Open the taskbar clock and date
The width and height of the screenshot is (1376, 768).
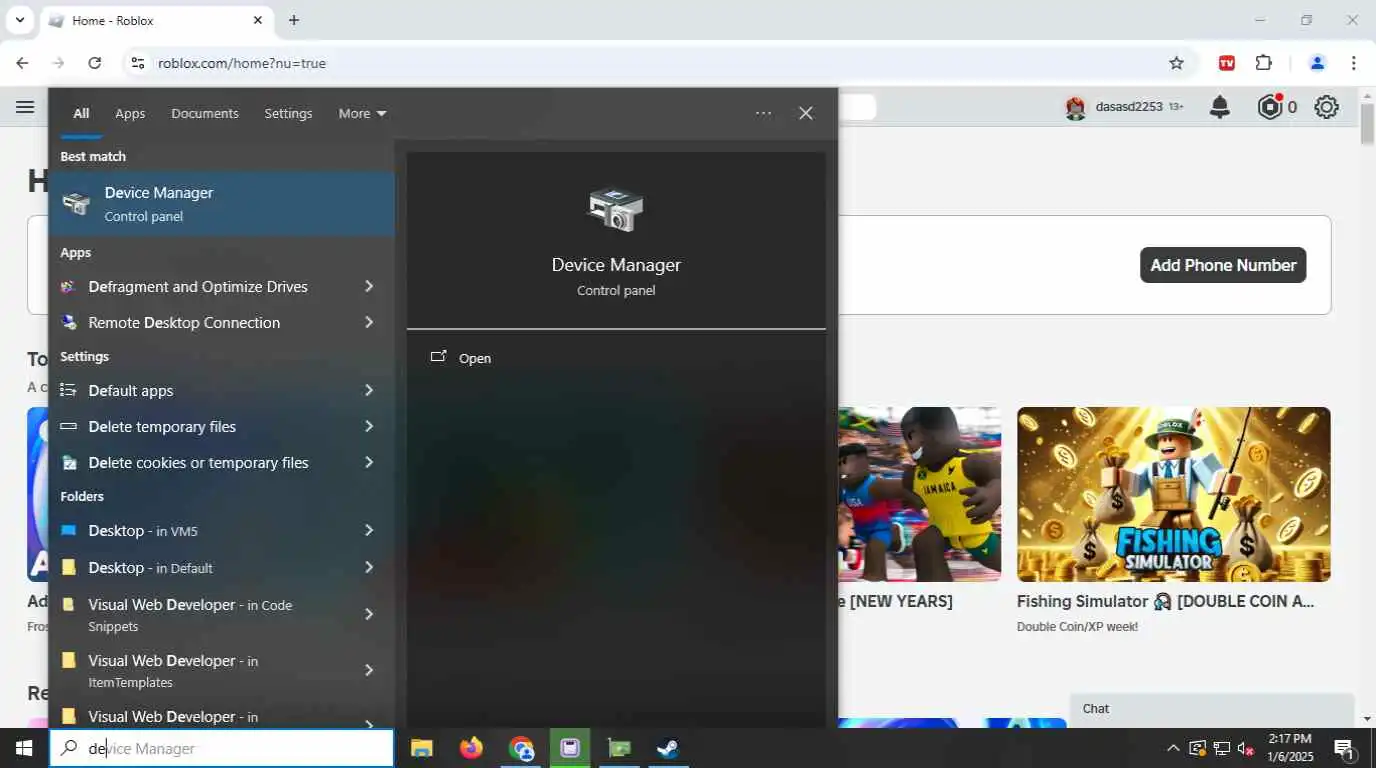click(1290, 748)
